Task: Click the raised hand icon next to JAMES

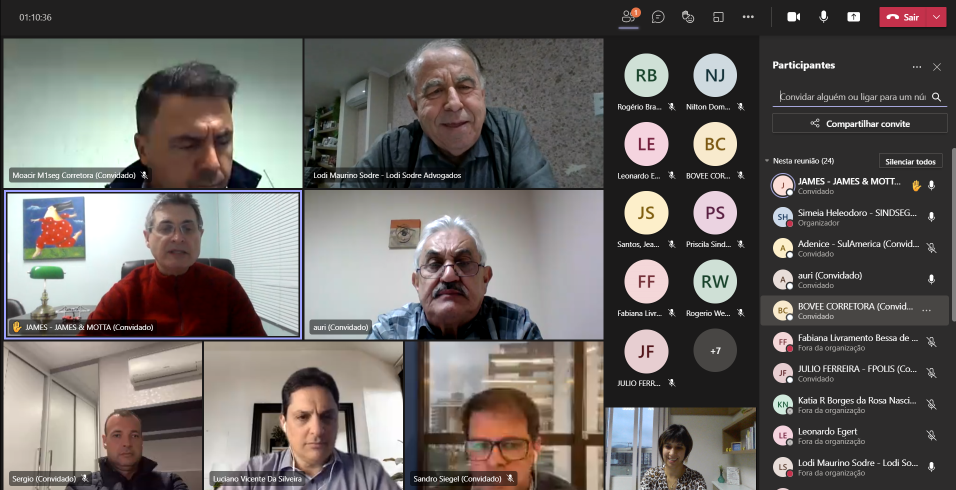Action: tap(915, 185)
